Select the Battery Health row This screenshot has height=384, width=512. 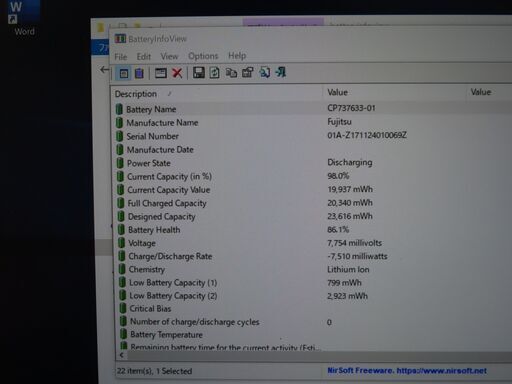[x=312, y=230]
